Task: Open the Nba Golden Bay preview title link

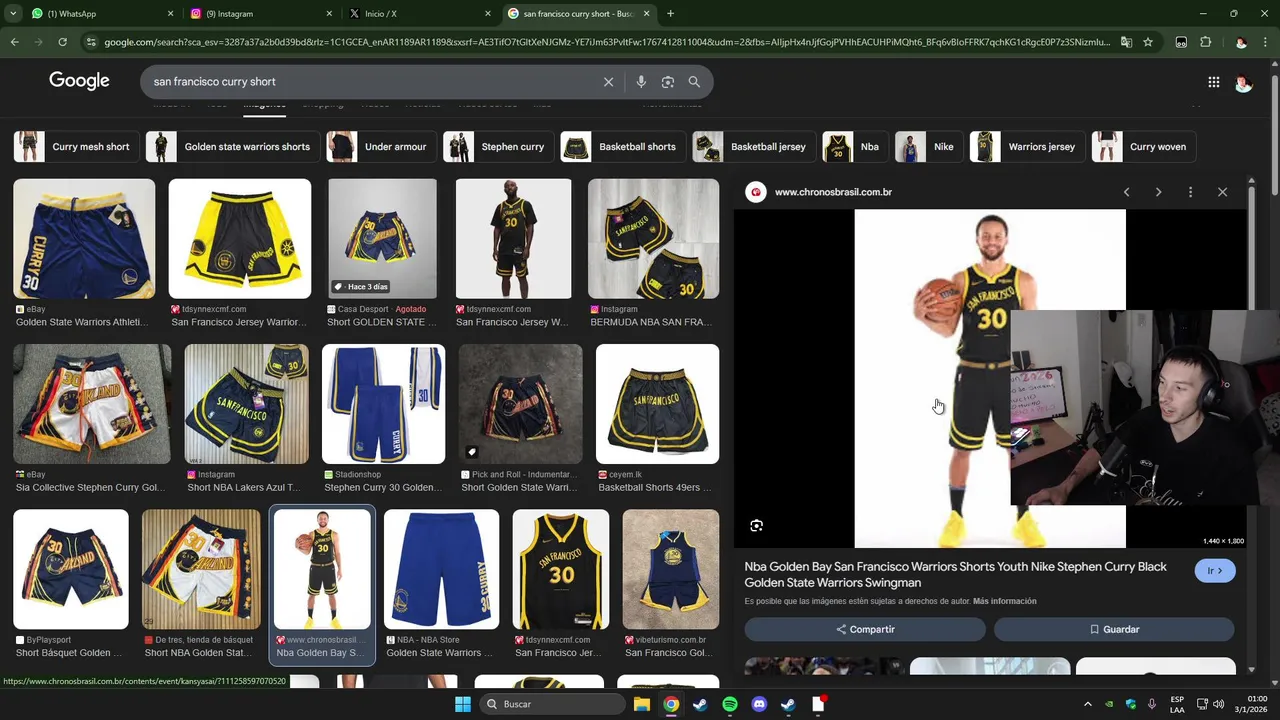Action: [x=955, y=574]
